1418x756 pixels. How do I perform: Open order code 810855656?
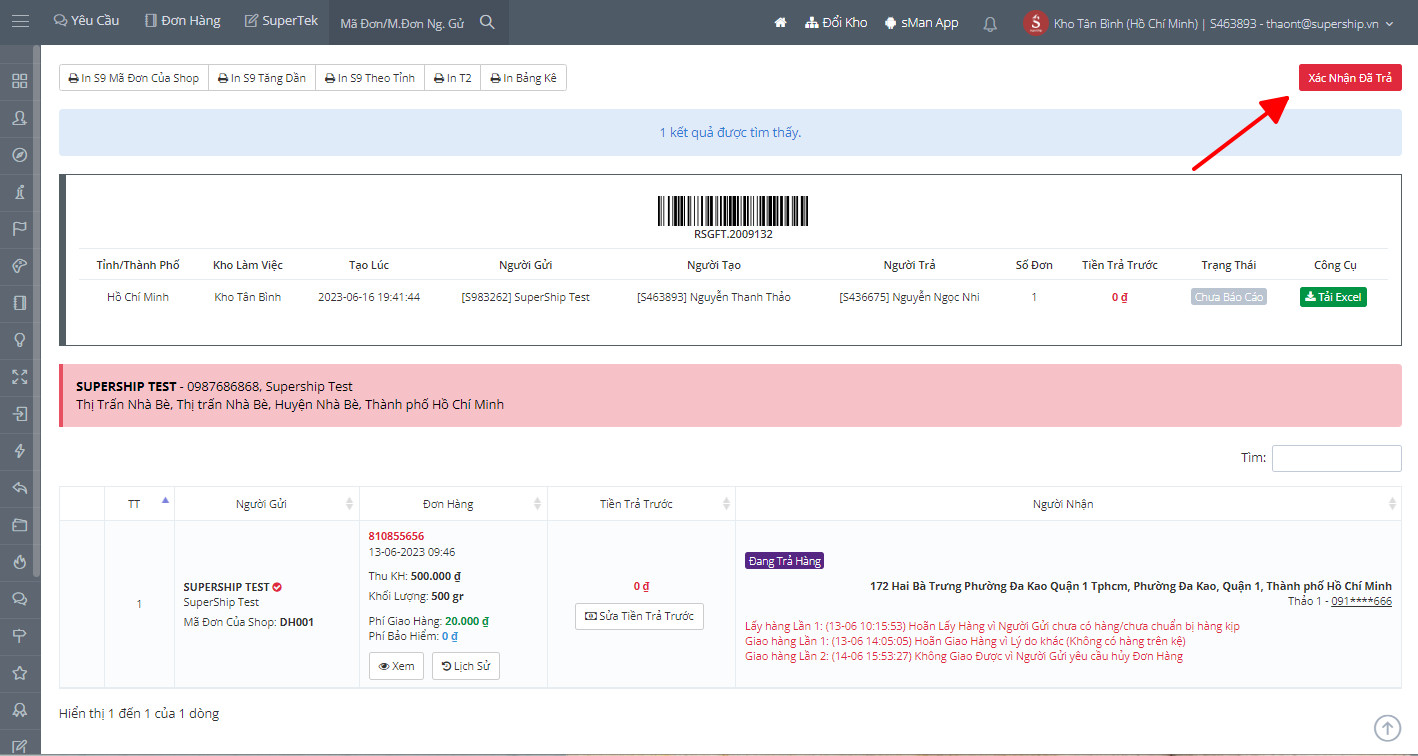[396, 536]
